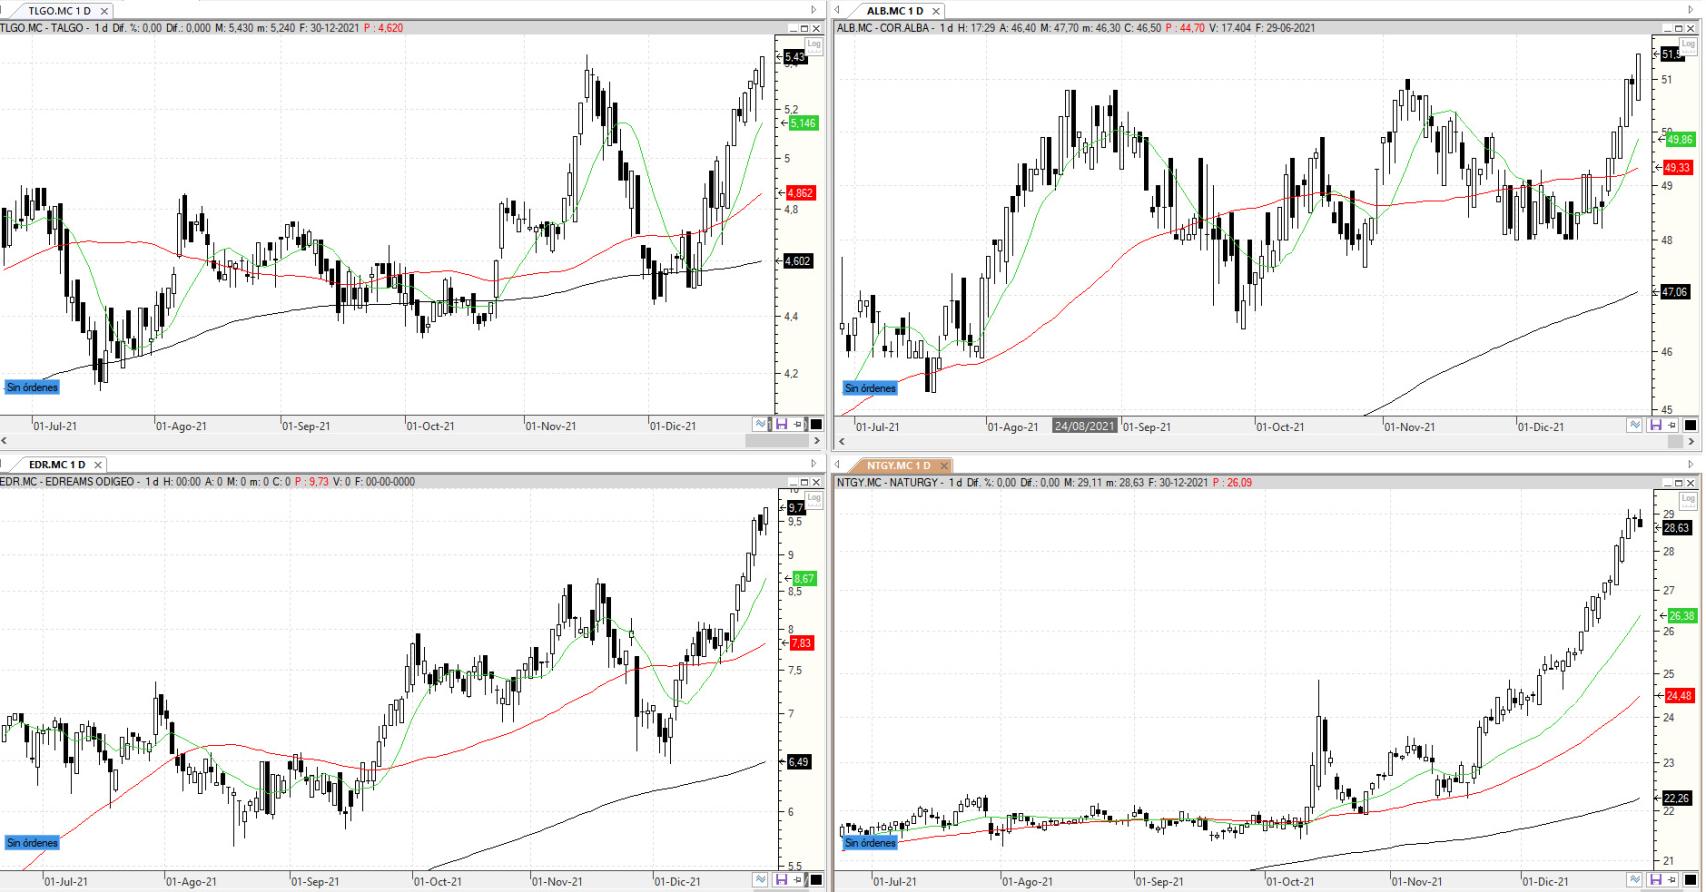Click the pin icon in the TALGO chart
This screenshot has width=1706, height=892.
click(798, 425)
